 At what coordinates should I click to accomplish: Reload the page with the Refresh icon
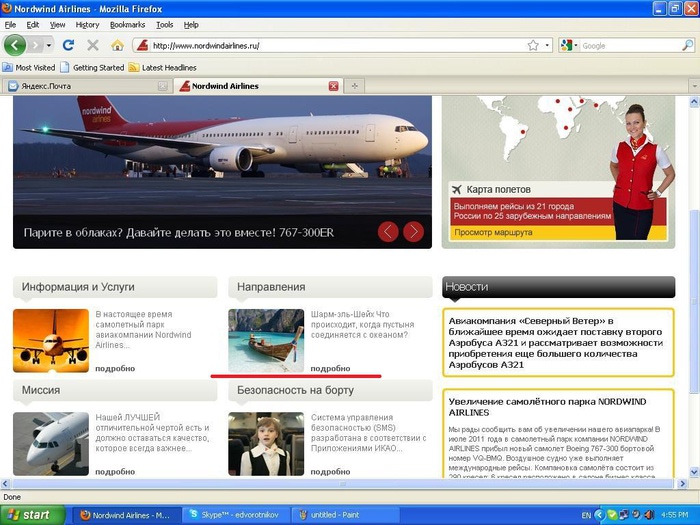[x=68, y=45]
